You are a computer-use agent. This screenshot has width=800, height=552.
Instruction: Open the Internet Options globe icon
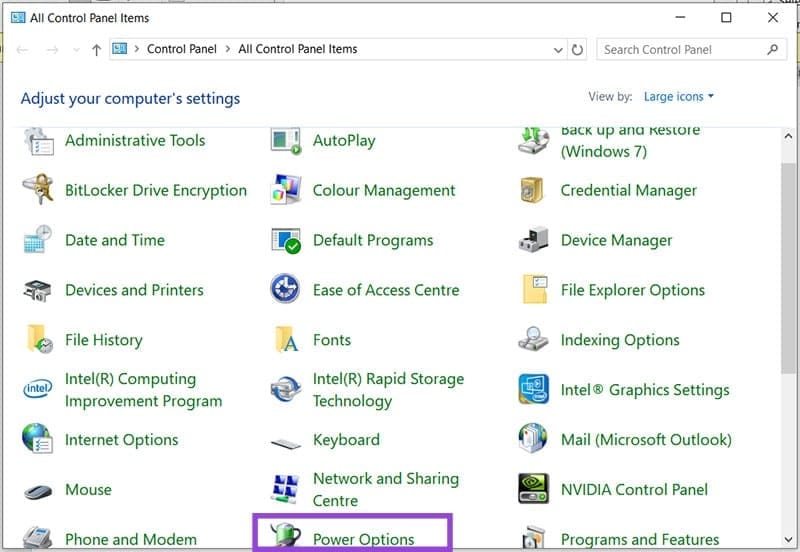pos(38,439)
